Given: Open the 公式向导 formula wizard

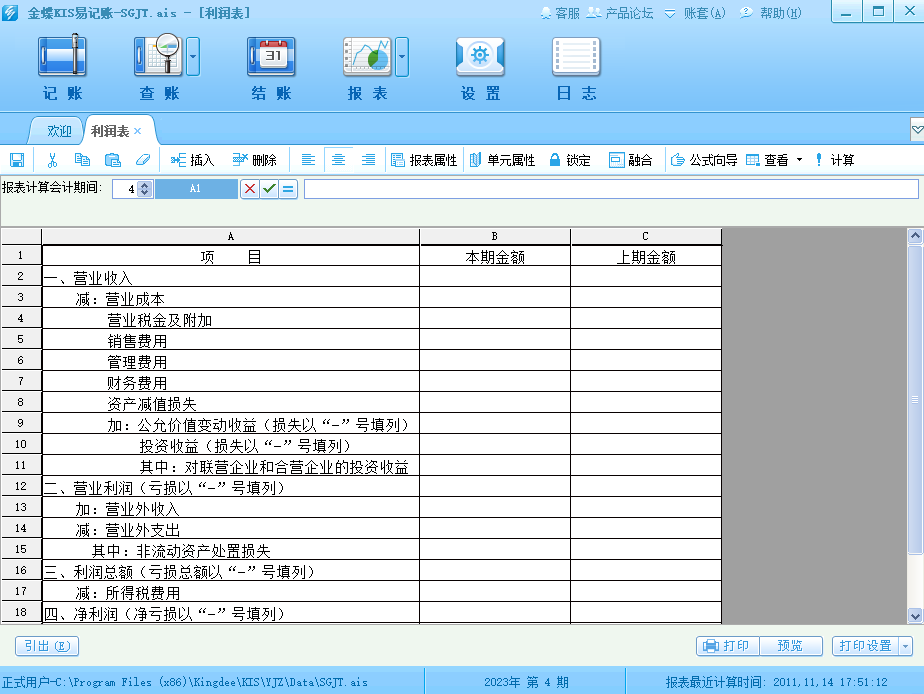Looking at the screenshot, I should coord(704,160).
